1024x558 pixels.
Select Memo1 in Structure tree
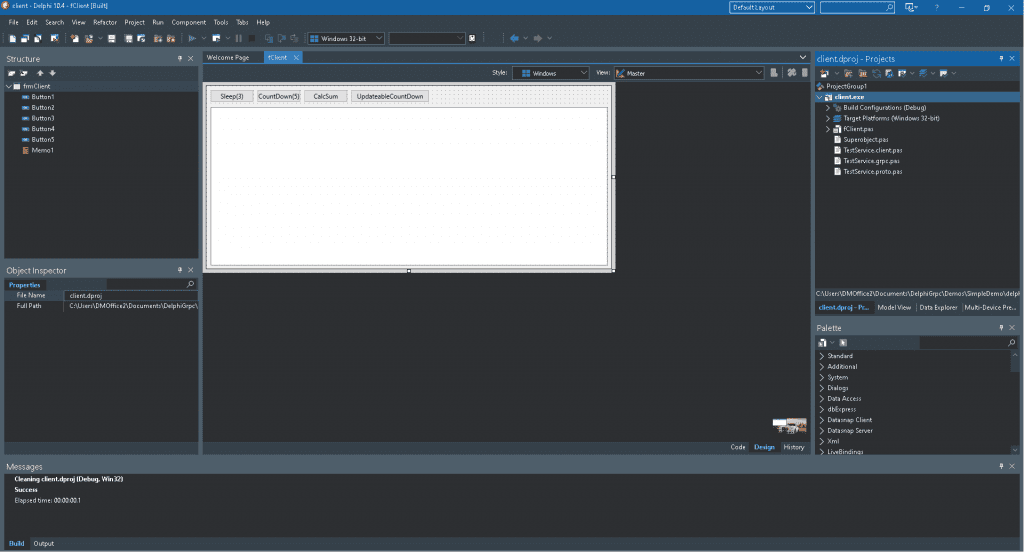tap(42, 150)
